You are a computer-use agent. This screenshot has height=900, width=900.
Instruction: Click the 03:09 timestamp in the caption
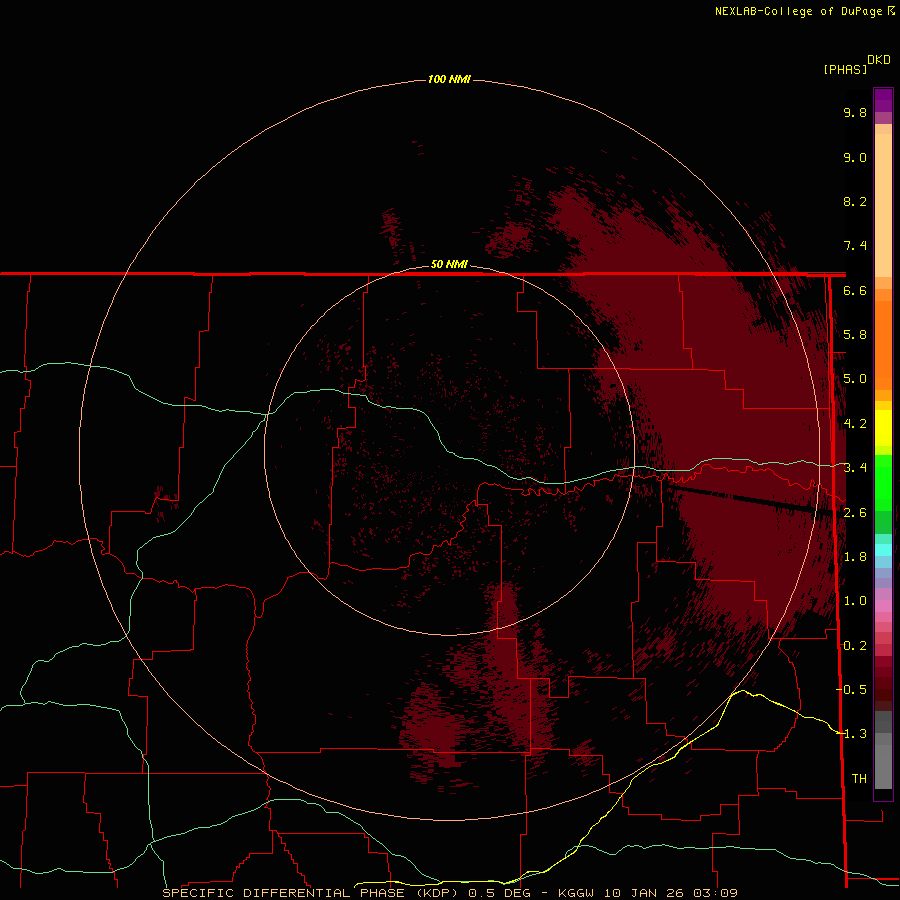click(715, 893)
